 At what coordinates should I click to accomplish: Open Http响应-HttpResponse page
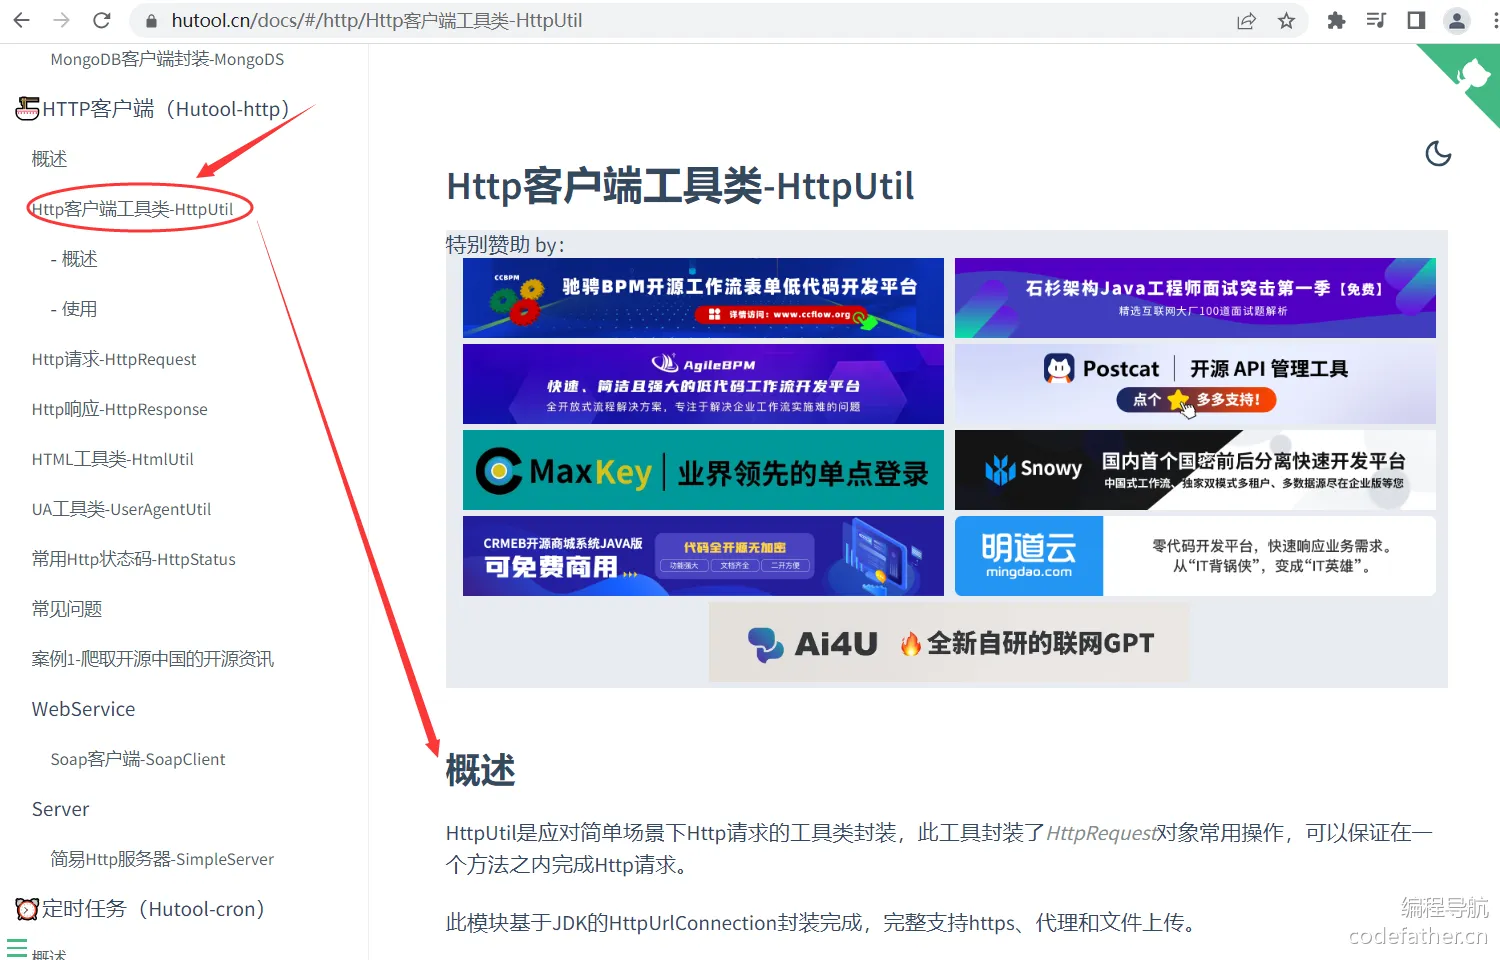click(x=120, y=409)
